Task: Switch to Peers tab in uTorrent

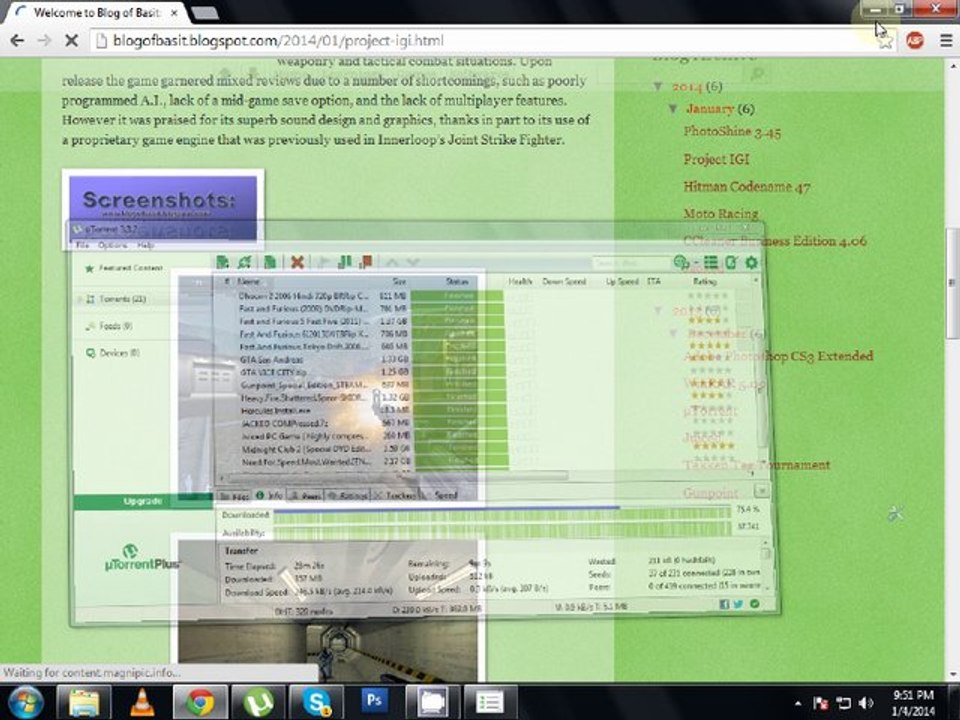Action: [305, 495]
